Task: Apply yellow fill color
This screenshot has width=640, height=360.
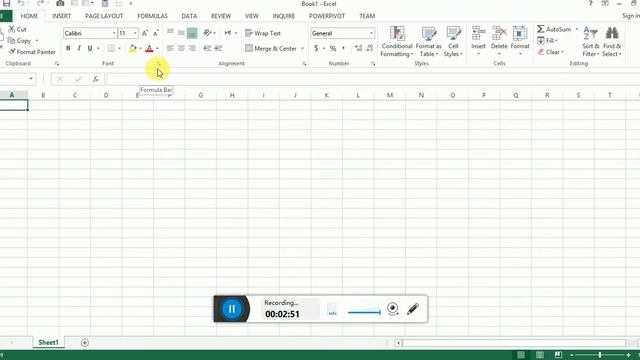Action: (133, 48)
